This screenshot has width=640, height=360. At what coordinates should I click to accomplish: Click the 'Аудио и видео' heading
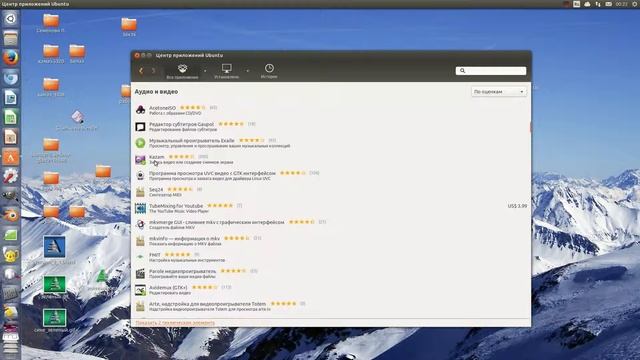tap(156, 92)
